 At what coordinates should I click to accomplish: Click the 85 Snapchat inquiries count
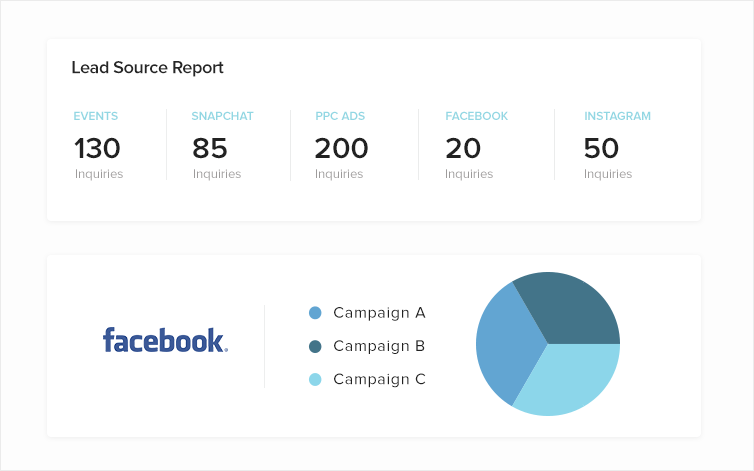click(210, 149)
